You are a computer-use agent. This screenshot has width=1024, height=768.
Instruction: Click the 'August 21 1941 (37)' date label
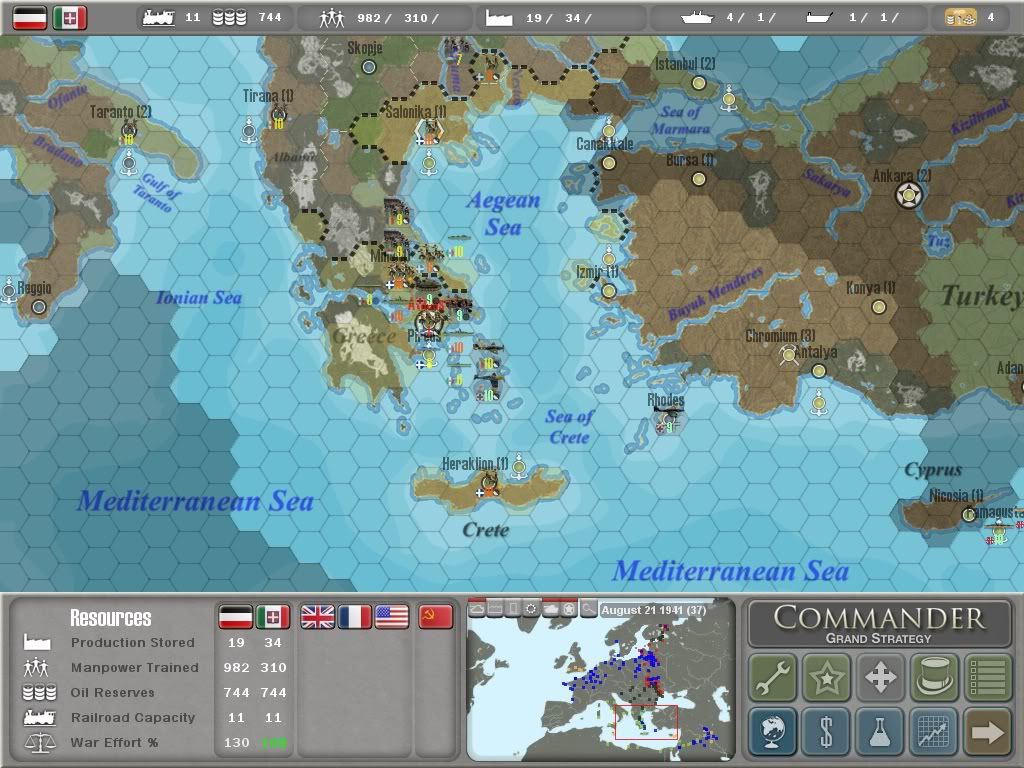tap(654, 610)
